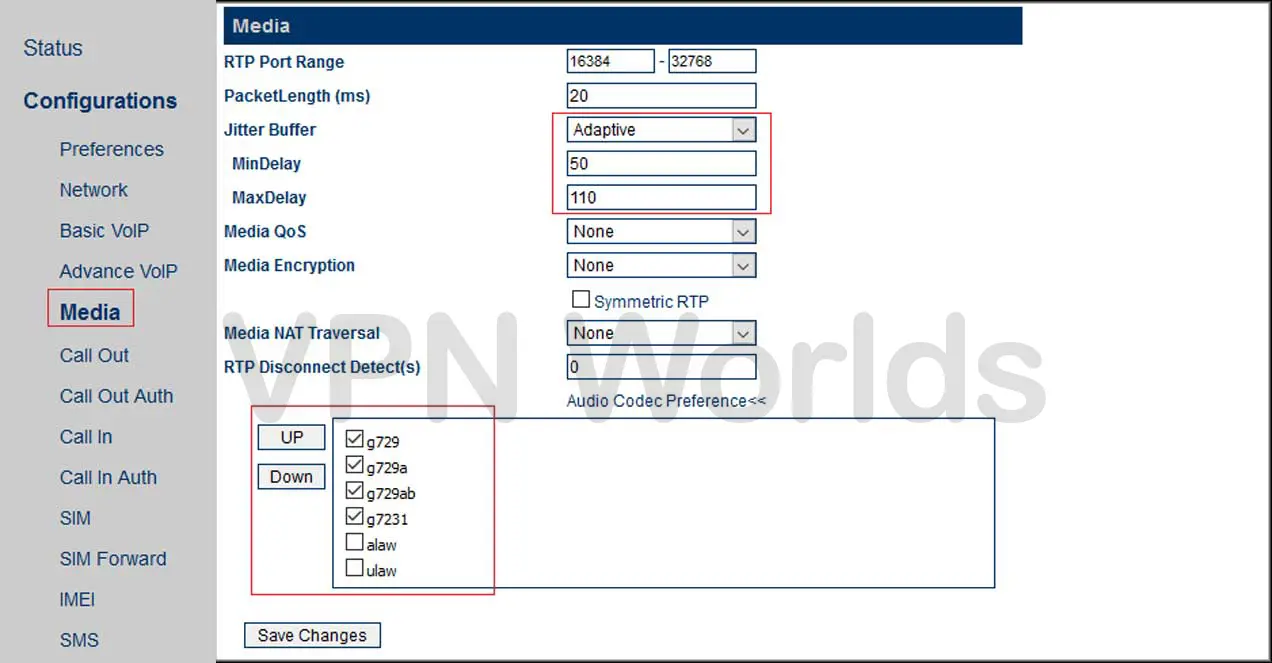Click the Save Changes button
Viewport: 1272px width, 663px height.
(312, 635)
